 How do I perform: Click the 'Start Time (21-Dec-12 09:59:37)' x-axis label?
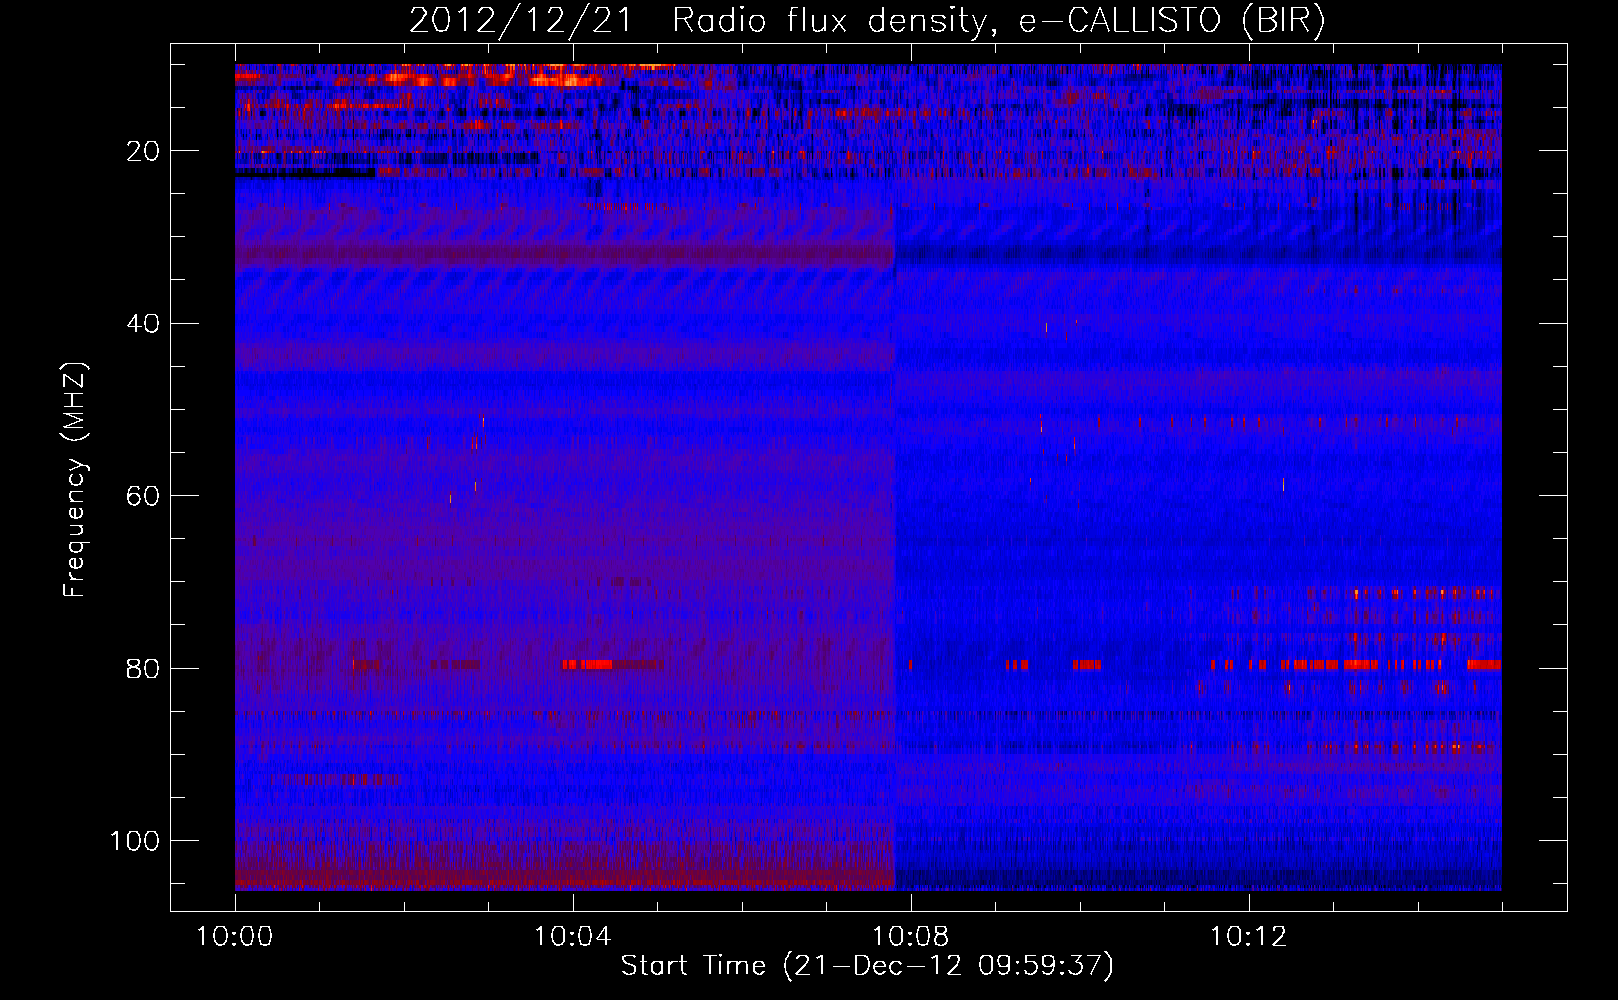click(867, 966)
